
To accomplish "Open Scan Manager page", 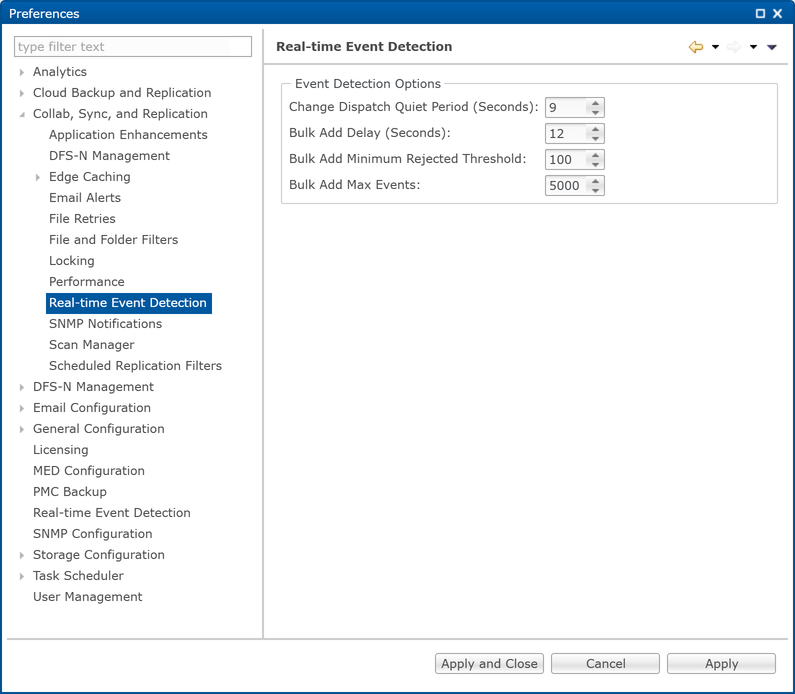I will 92,345.
